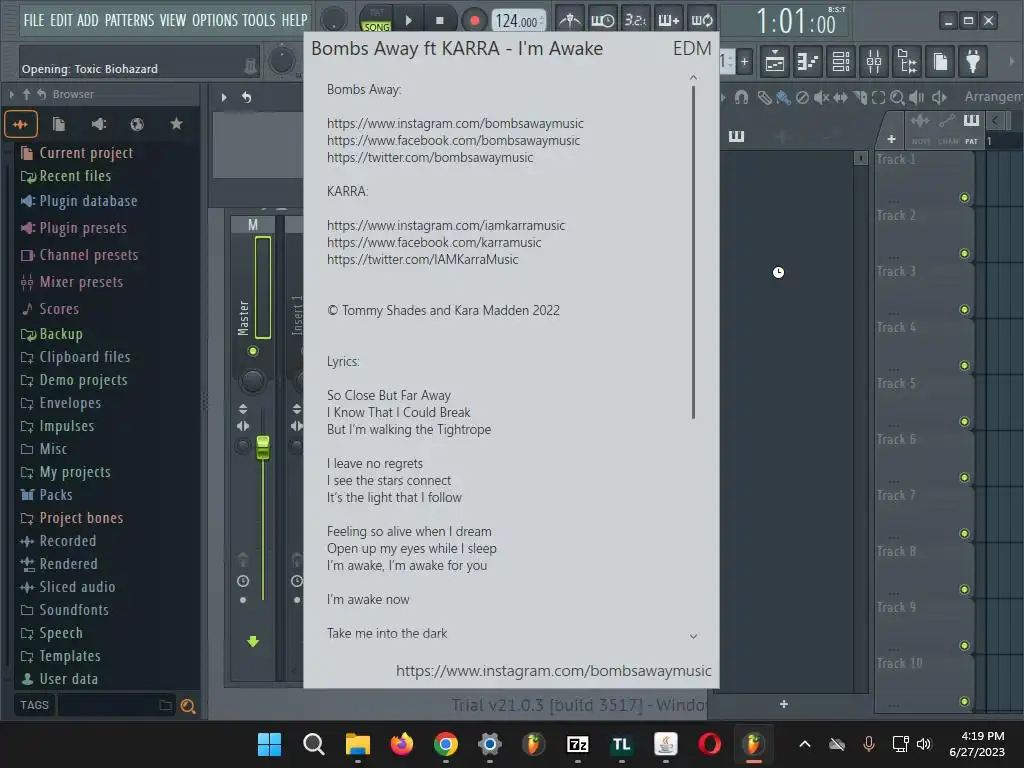Toggle PAT/SONG playback mode
Screen dimensions: 1024x768
click(x=377, y=20)
